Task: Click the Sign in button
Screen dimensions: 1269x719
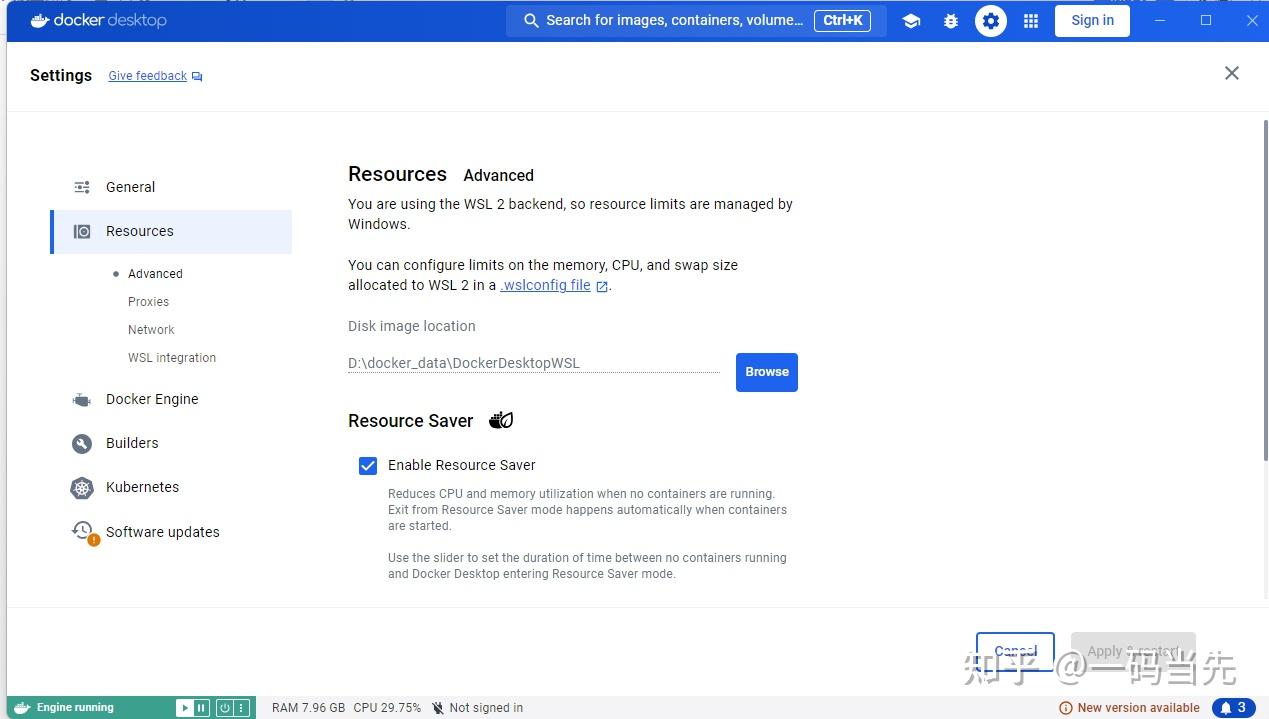Action: pos(1092,20)
